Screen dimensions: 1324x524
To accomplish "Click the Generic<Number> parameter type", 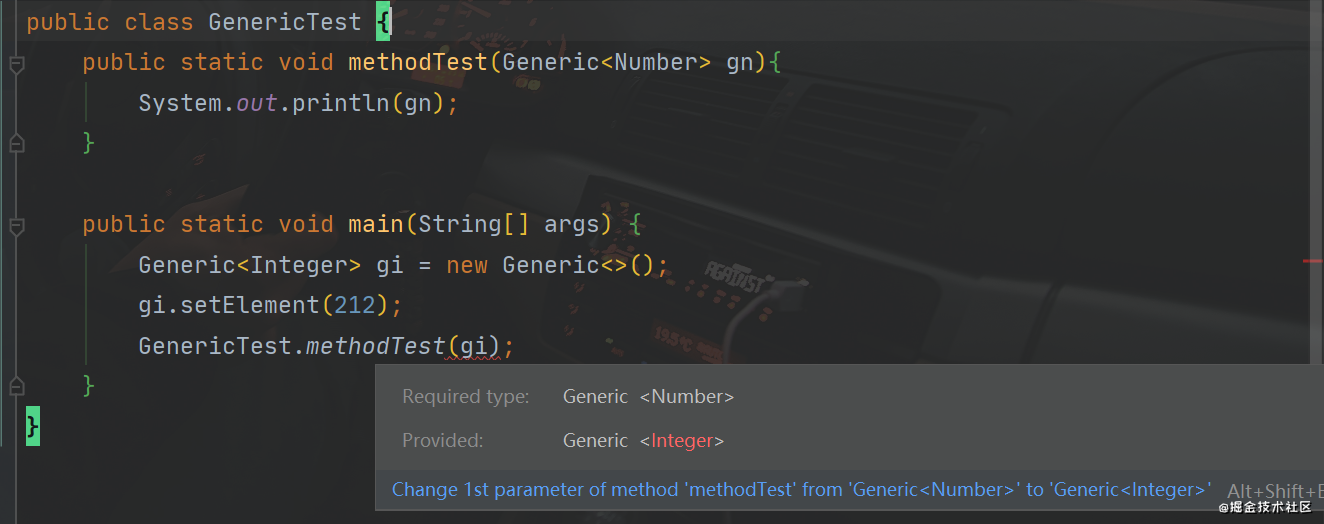I will (607, 62).
